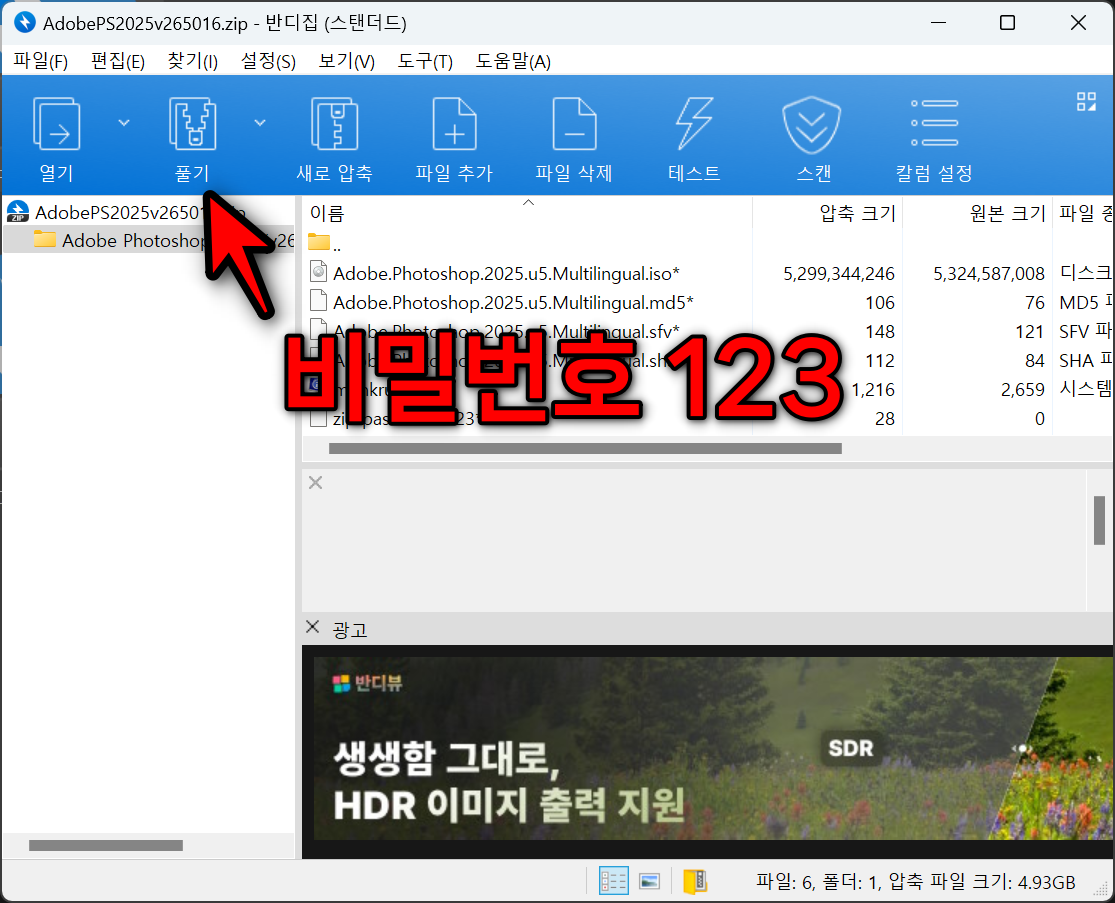1115x903 pixels.
Task: Open the 설정(S) menu
Action: click(x=268, y=61)
